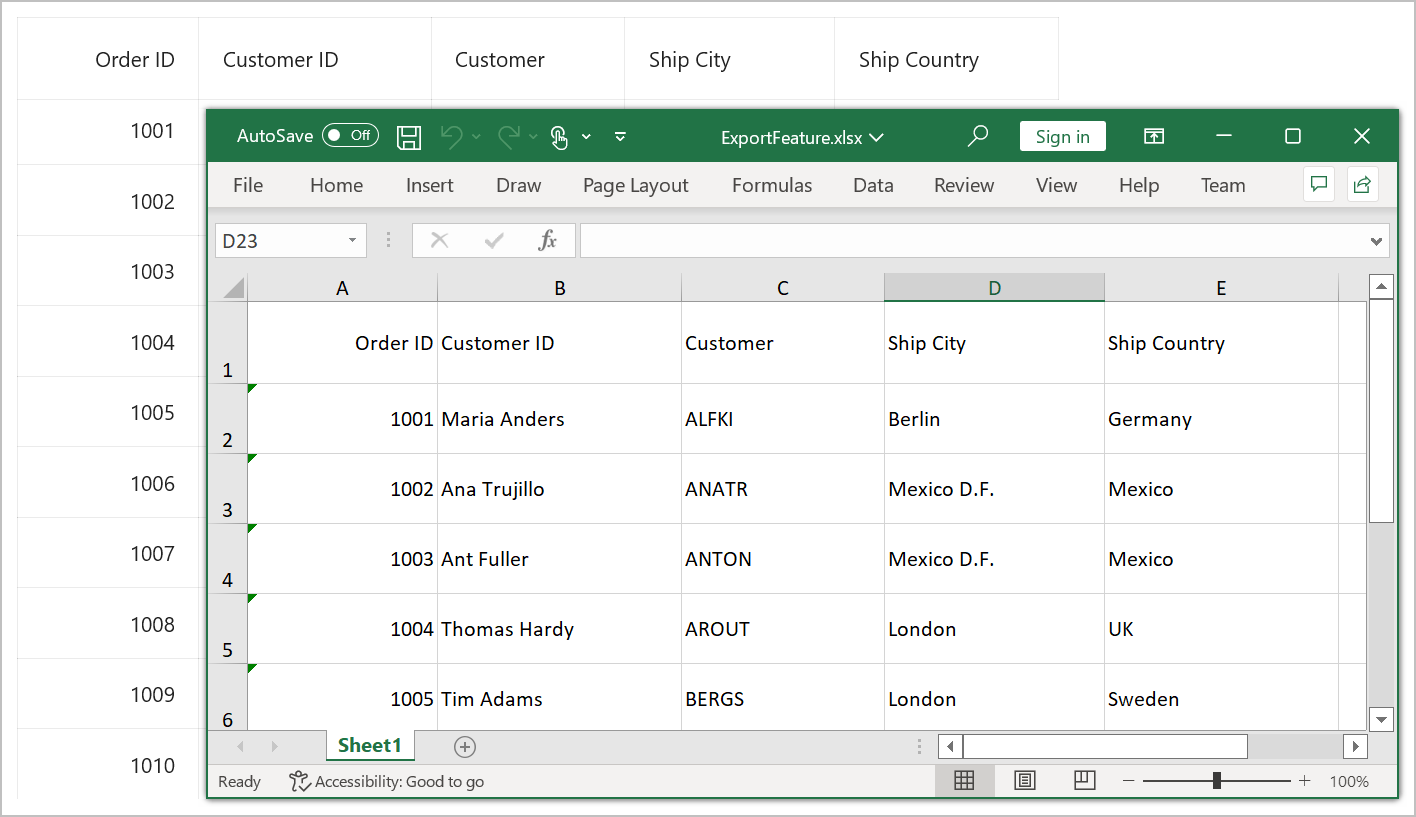1416x817 pixels.
Task: Click horizontal scrollbar left arrow
Action: coord(950,746)
